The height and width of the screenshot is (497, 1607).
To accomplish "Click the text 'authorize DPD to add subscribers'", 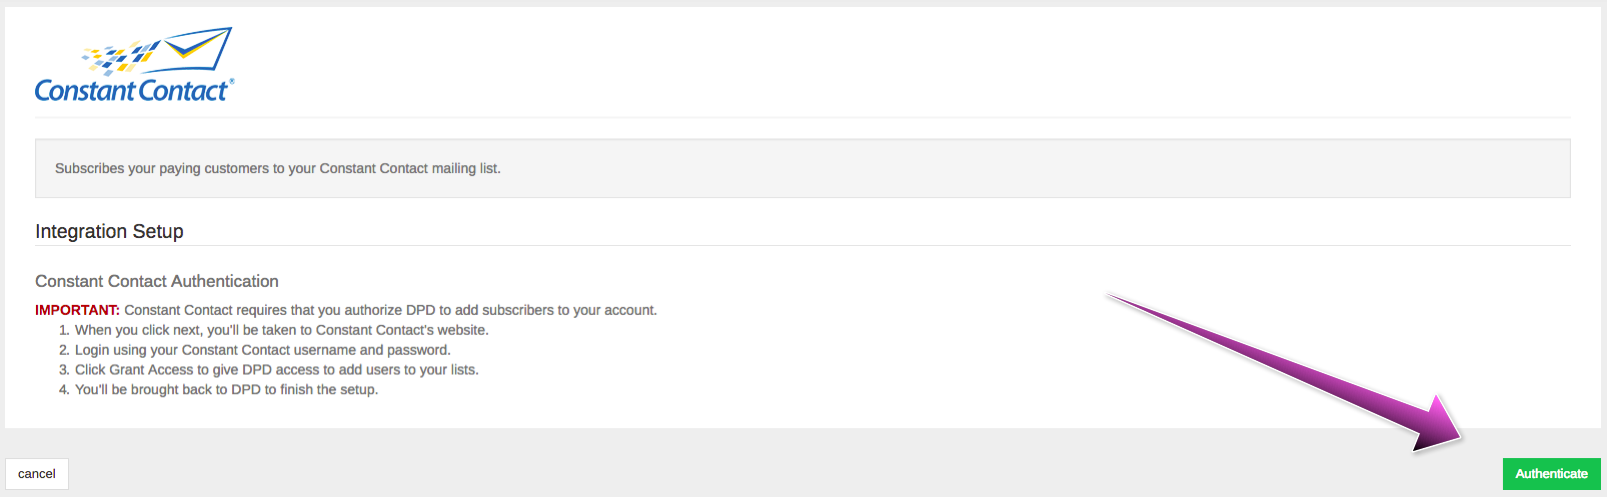I will [450, 310].
